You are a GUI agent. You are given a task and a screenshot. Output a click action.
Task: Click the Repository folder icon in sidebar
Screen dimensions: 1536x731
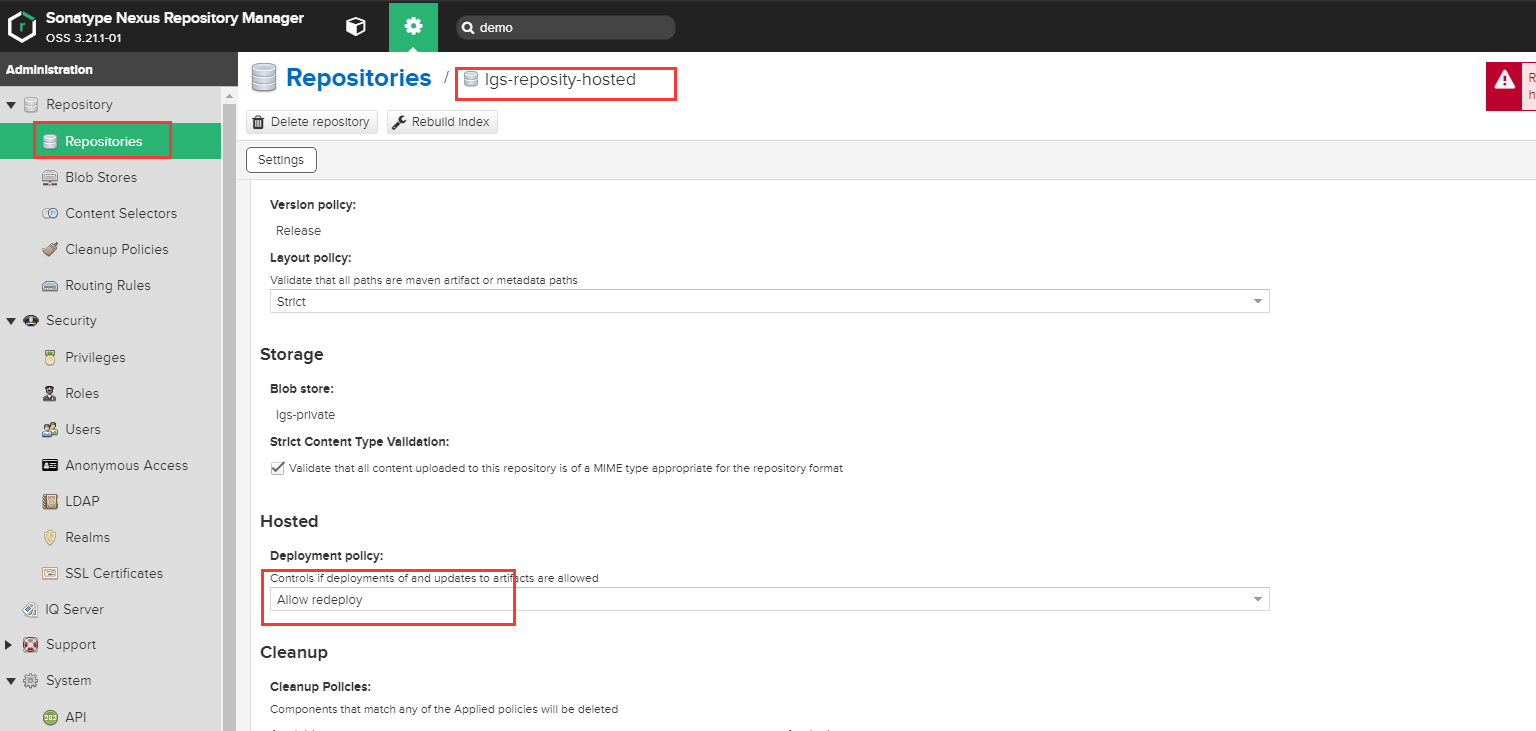click(x=30, y=105)
